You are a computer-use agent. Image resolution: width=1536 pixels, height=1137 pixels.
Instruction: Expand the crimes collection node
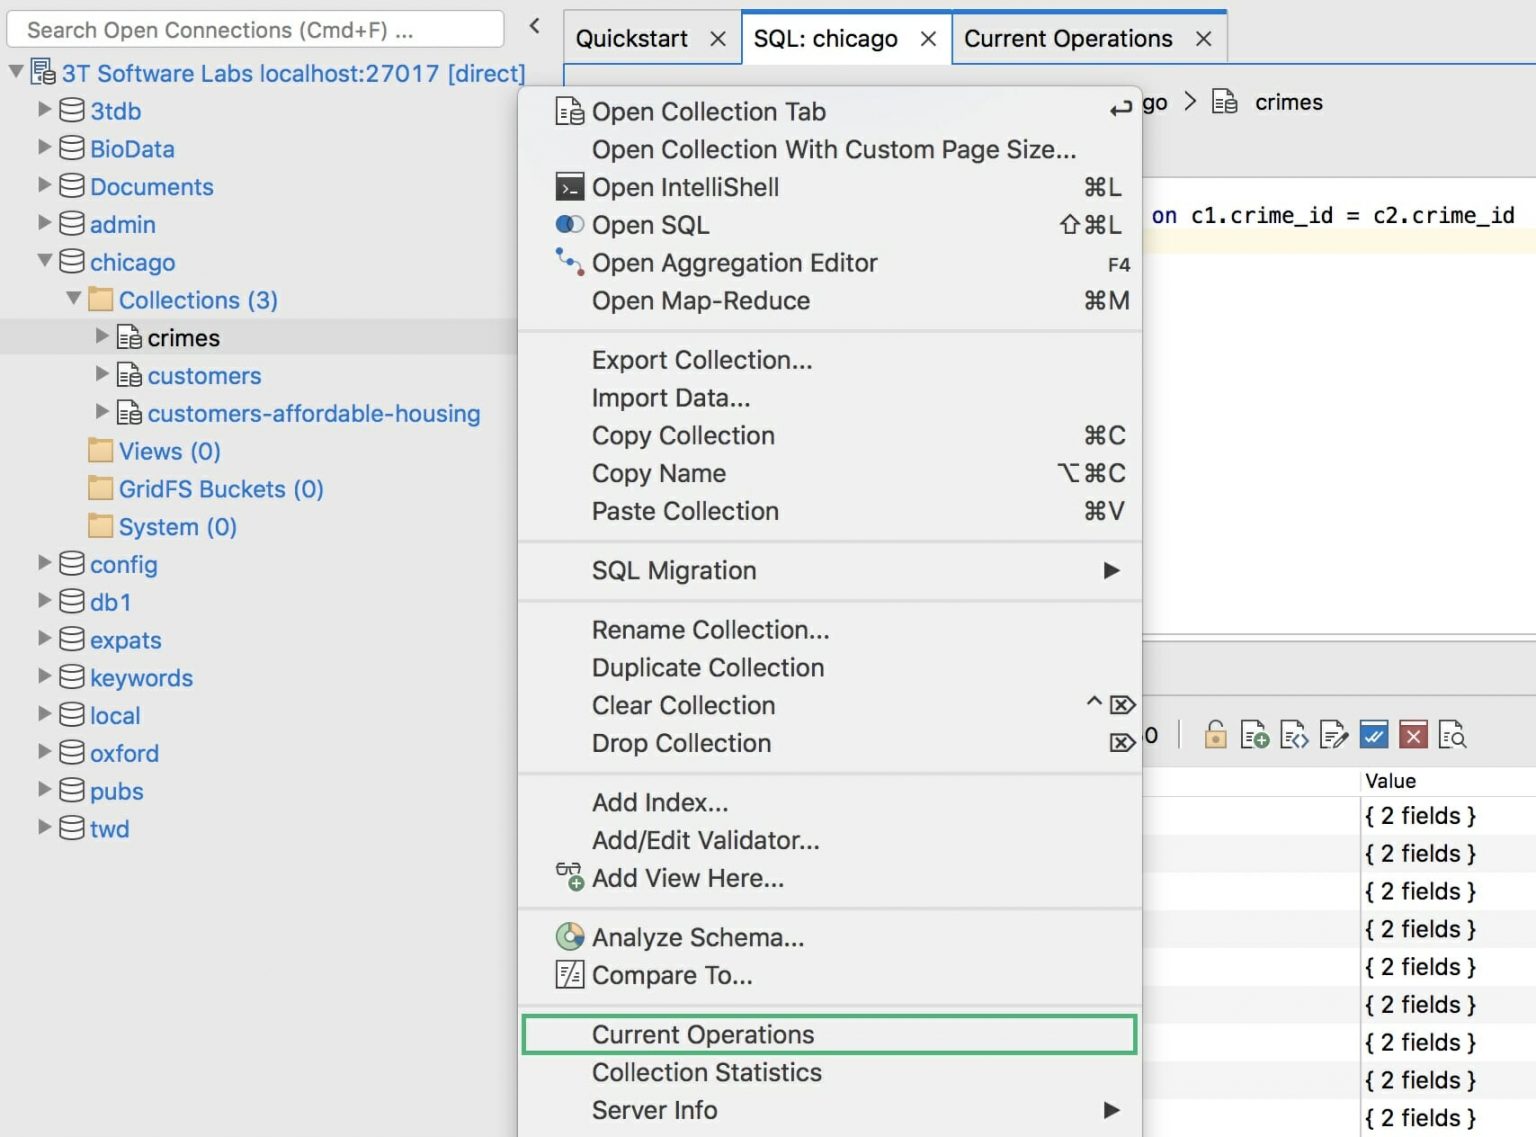click(101, 337)
